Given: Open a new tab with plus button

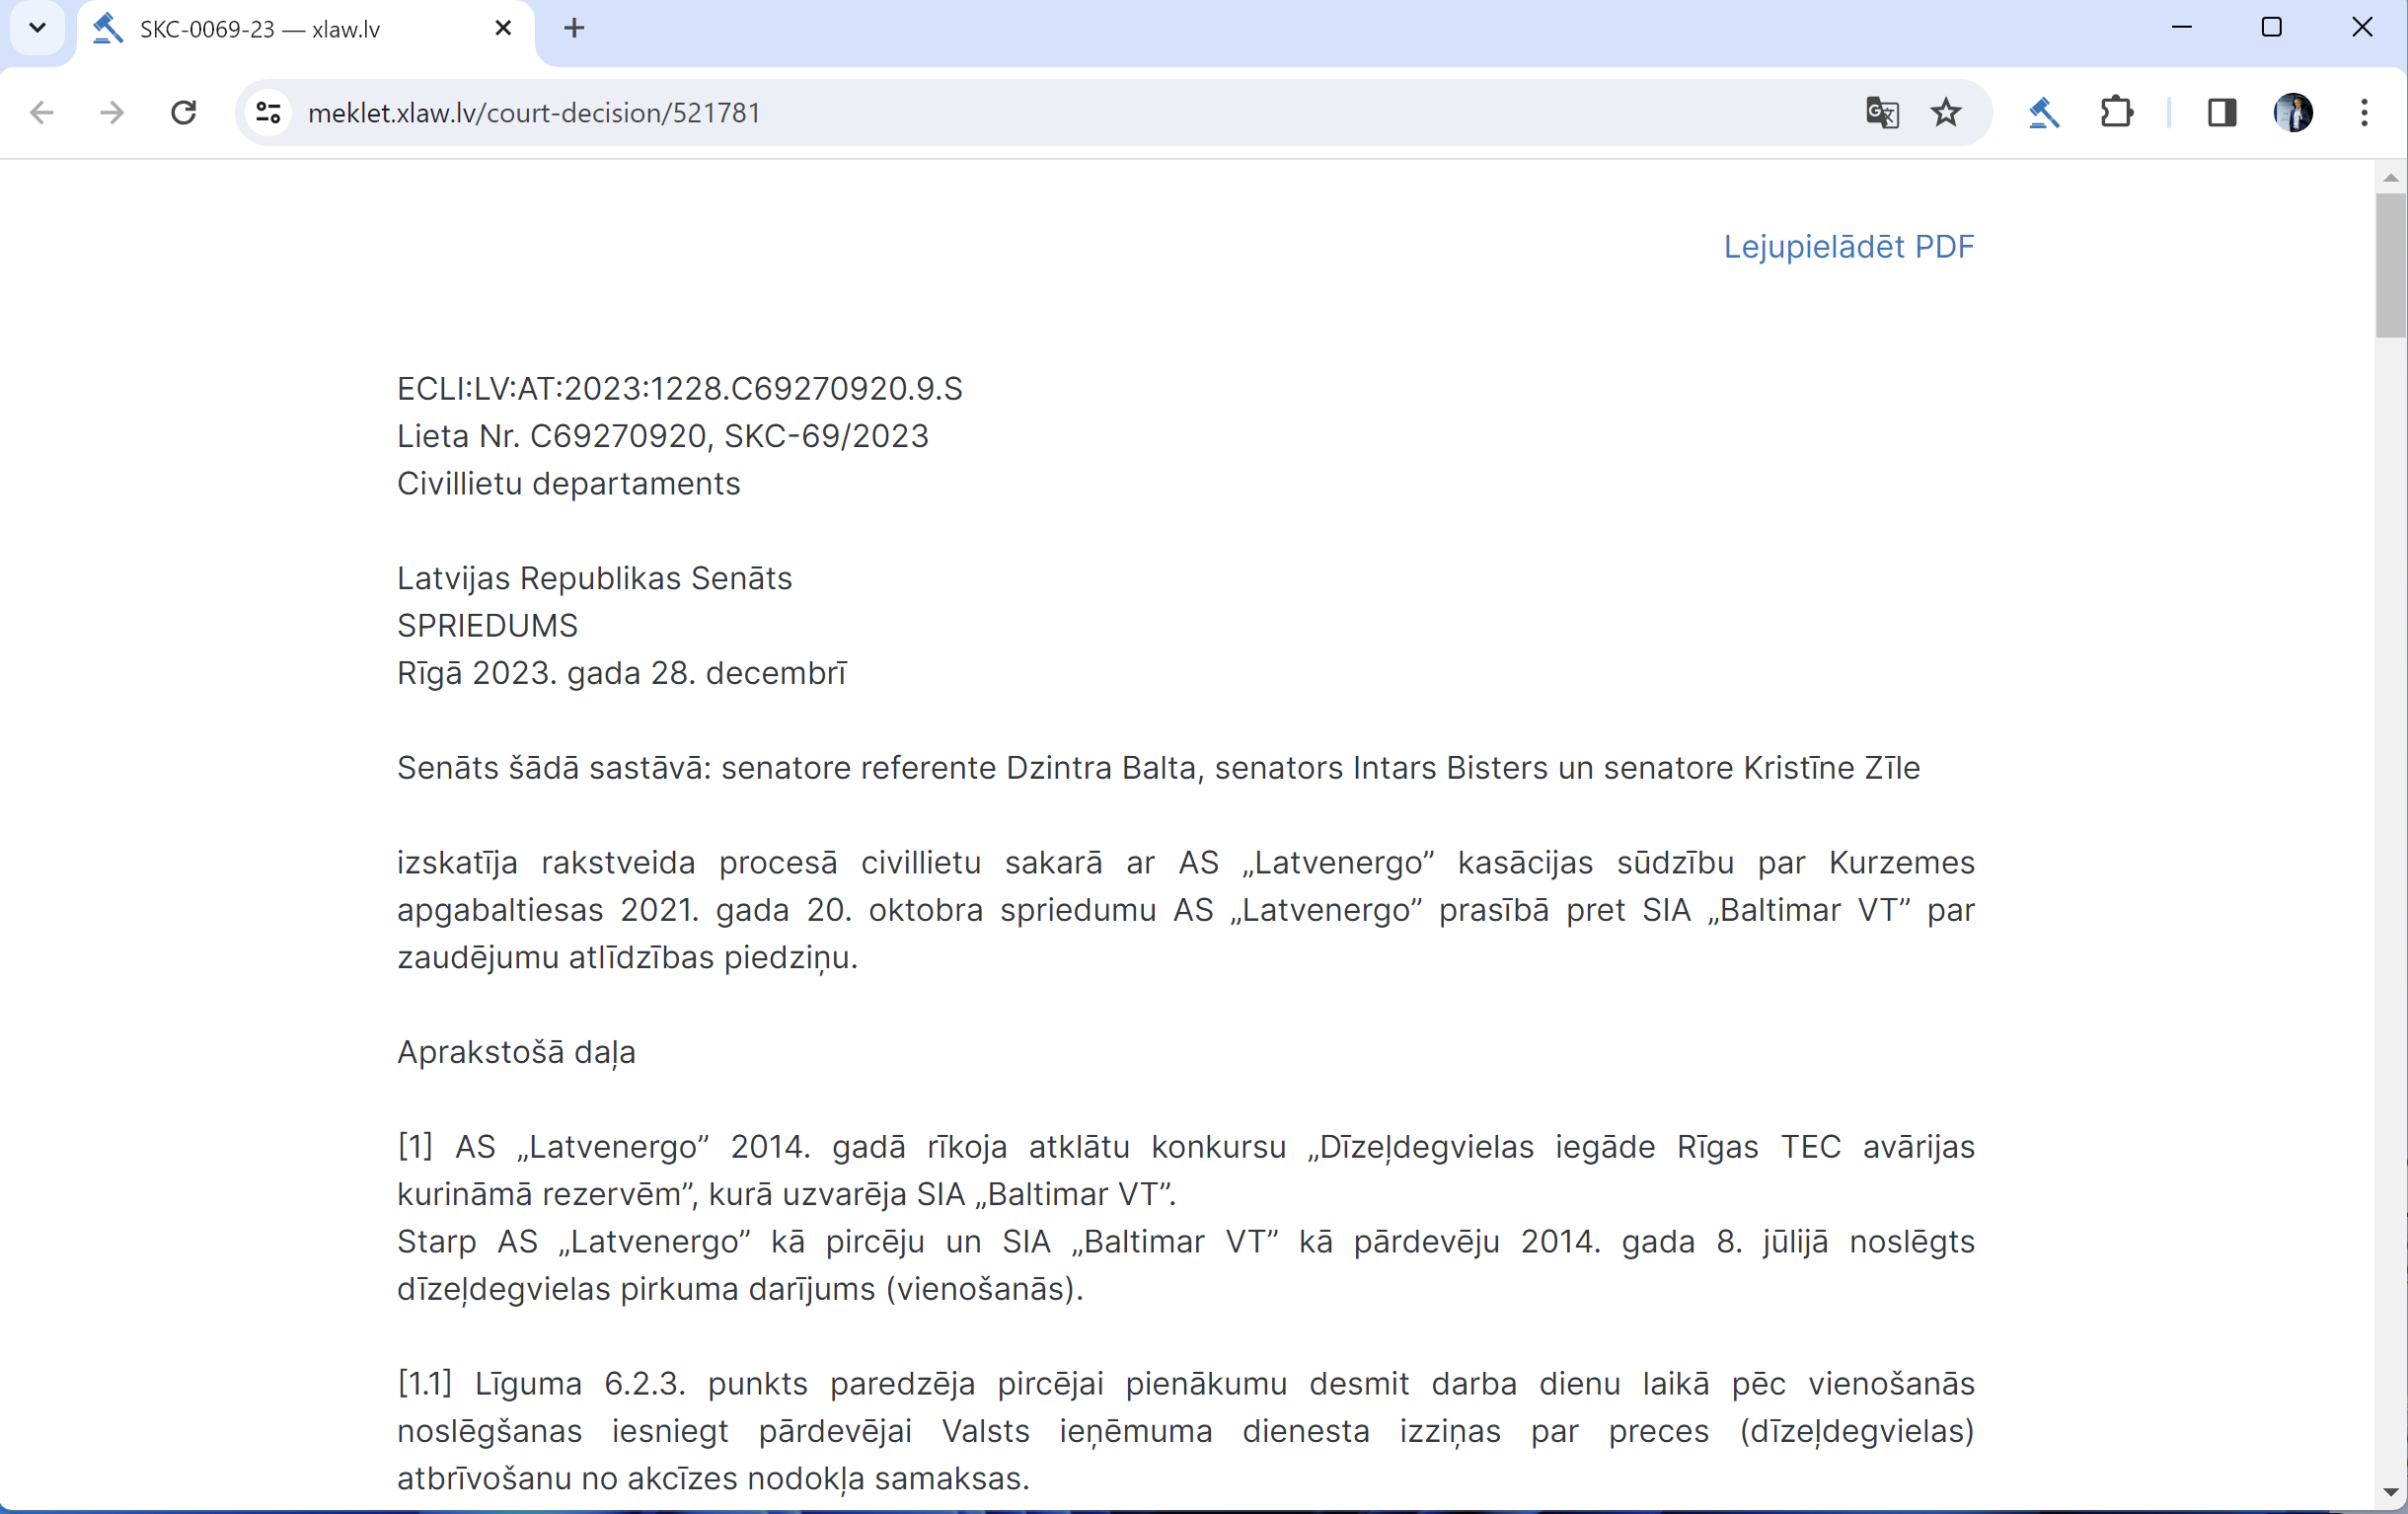Looking at the screenshot, I should tap(574, 28).
